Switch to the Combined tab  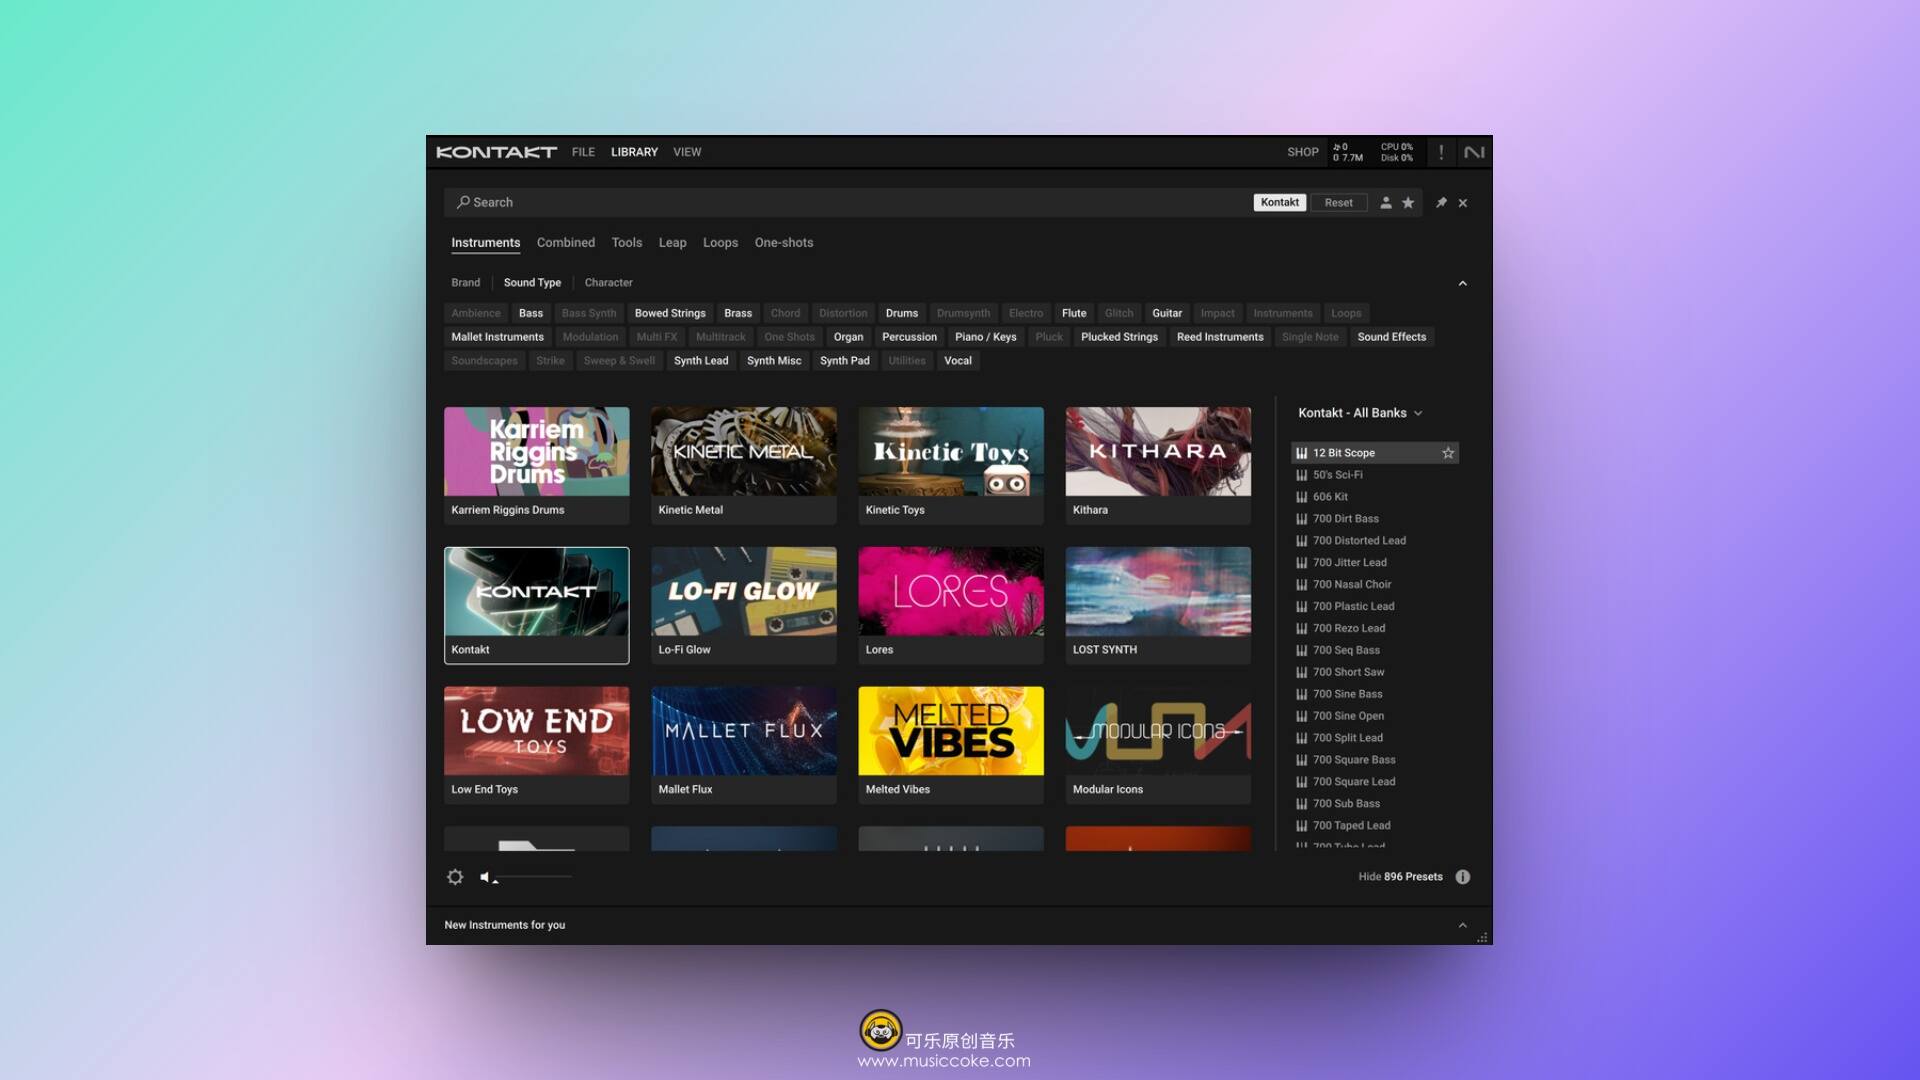tap(566, 243)
